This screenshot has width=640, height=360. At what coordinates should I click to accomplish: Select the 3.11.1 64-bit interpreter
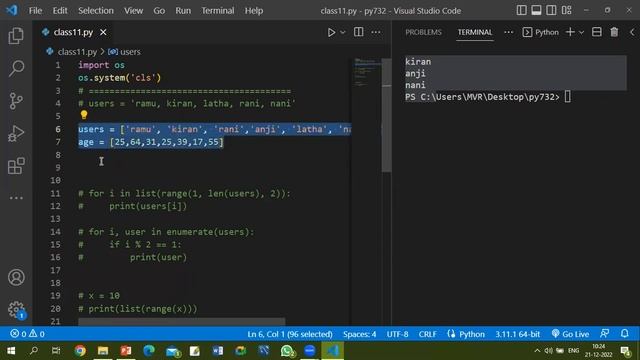coord(518,334)
